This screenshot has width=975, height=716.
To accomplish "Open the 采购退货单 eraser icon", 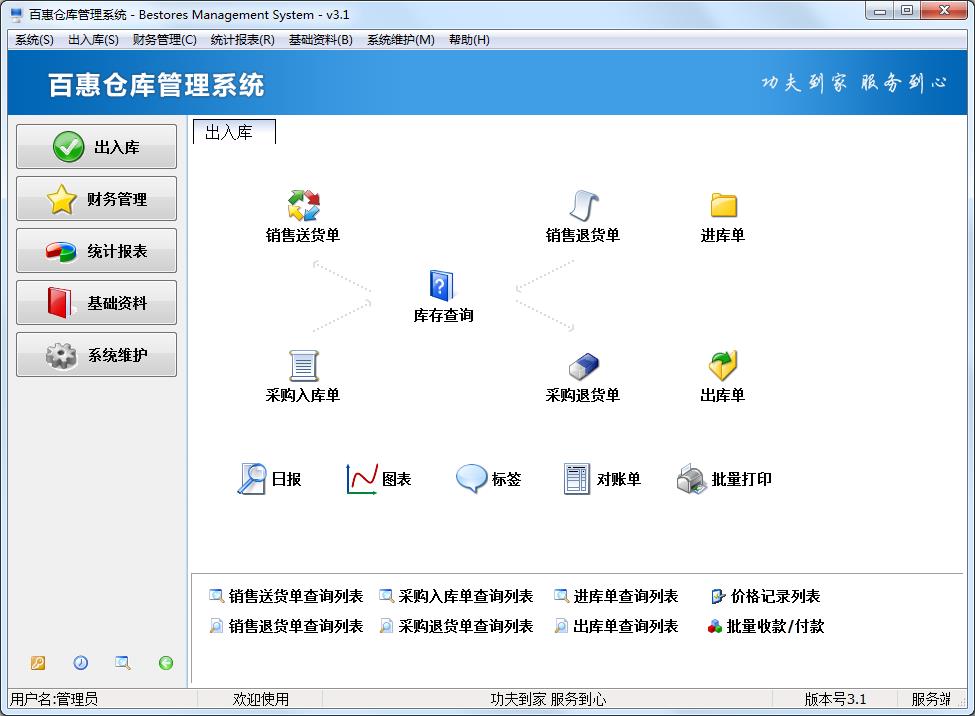I will tap(584, 366).
